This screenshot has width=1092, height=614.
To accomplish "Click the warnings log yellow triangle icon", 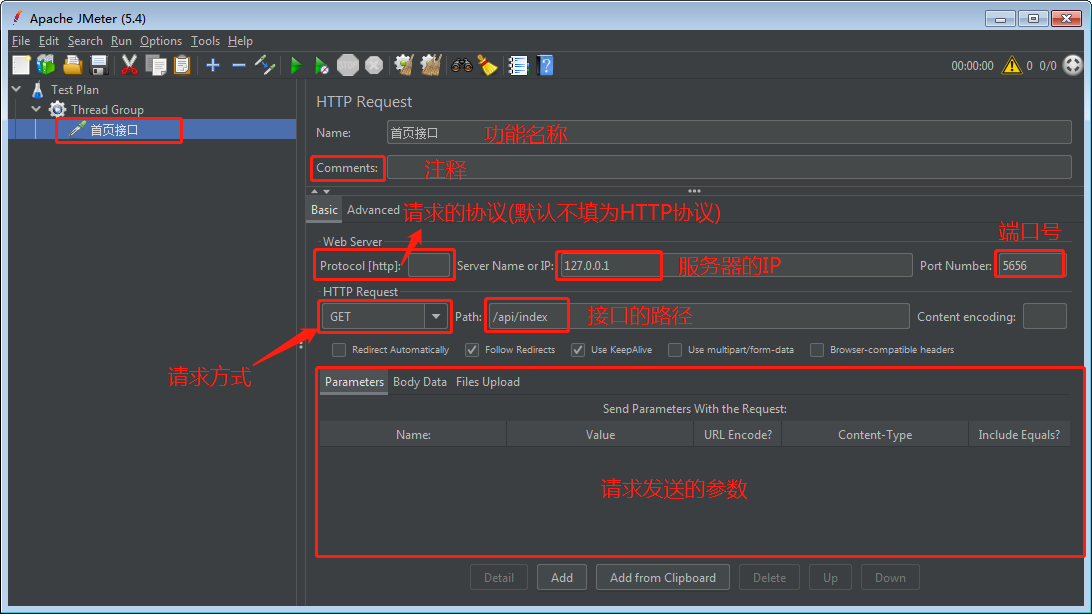I will [x=1012, y=65].
